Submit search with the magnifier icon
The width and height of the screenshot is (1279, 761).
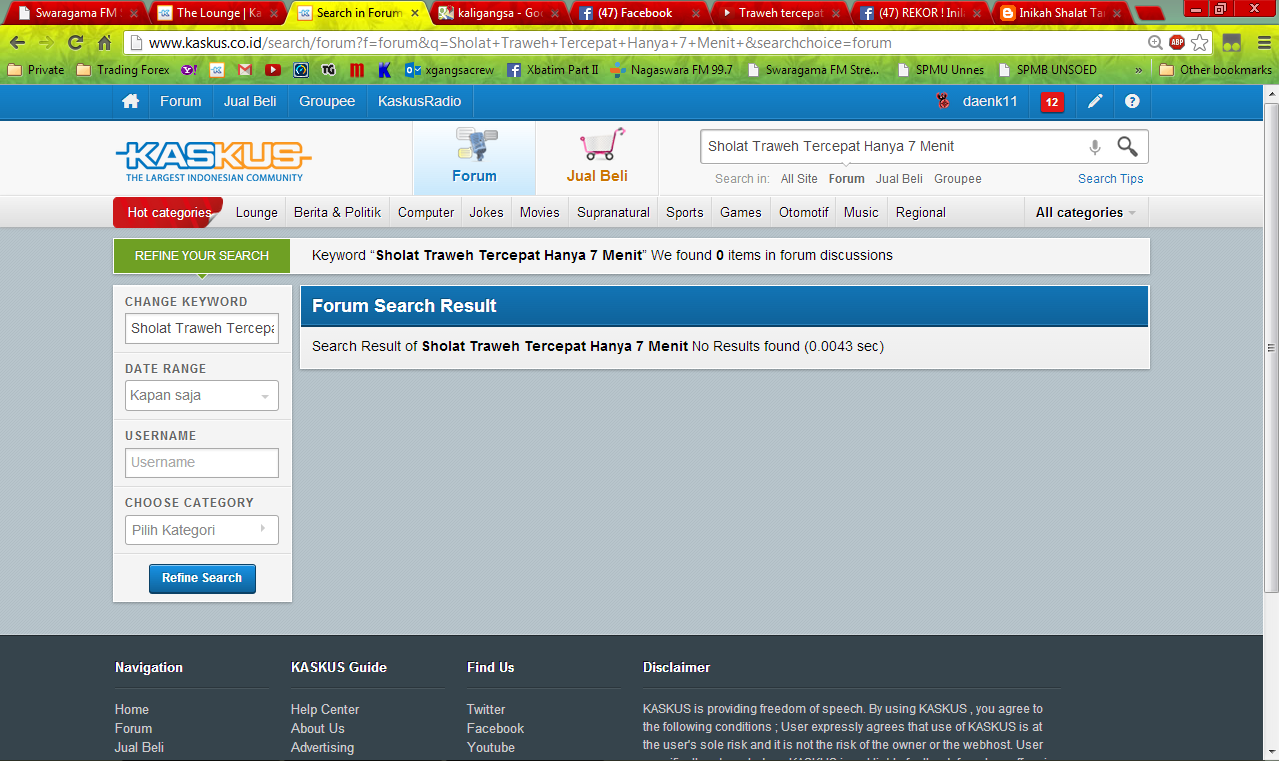tap(1127, 147)
